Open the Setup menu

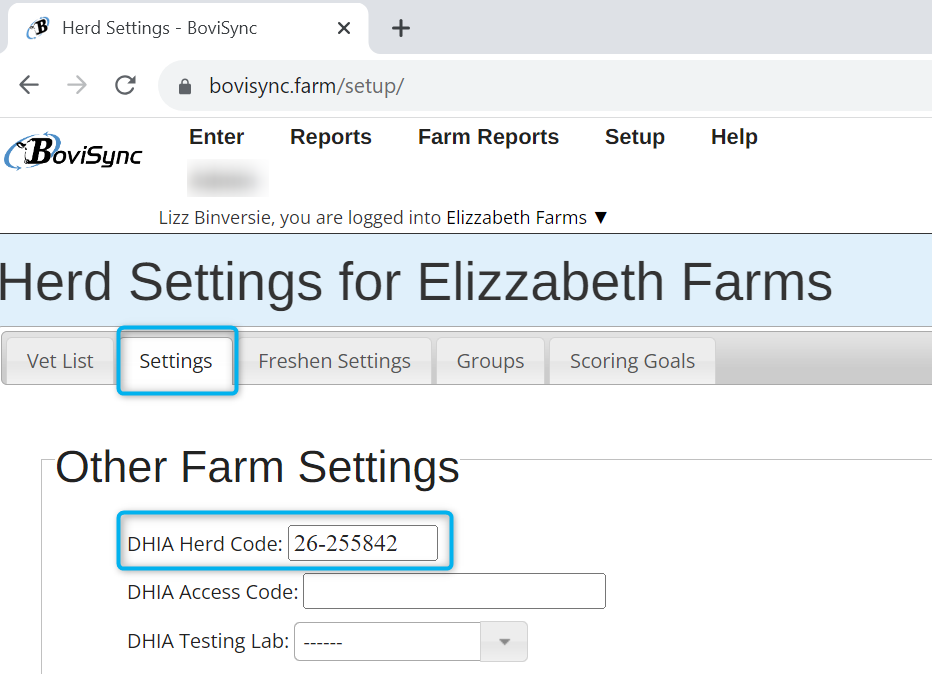[x=635, y=137]
